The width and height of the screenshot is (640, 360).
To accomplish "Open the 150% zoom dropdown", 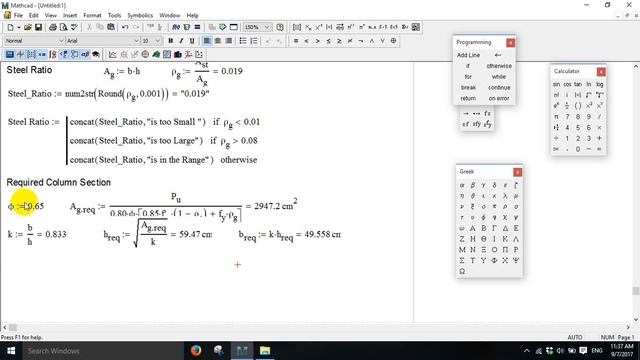I will point(267,27).
